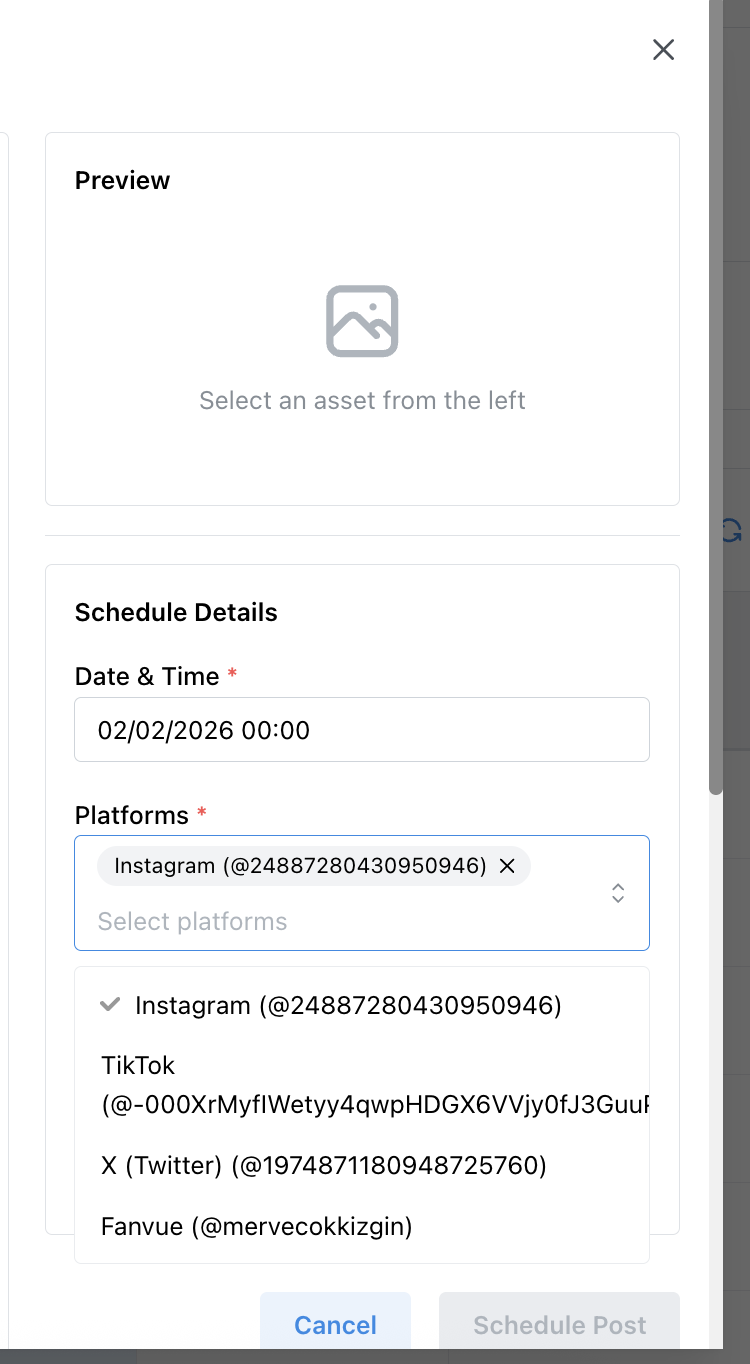The width and height of the screenshot is (750, 1364).
Task: Select the TikTok platform option
Action: pos(300,1085)
